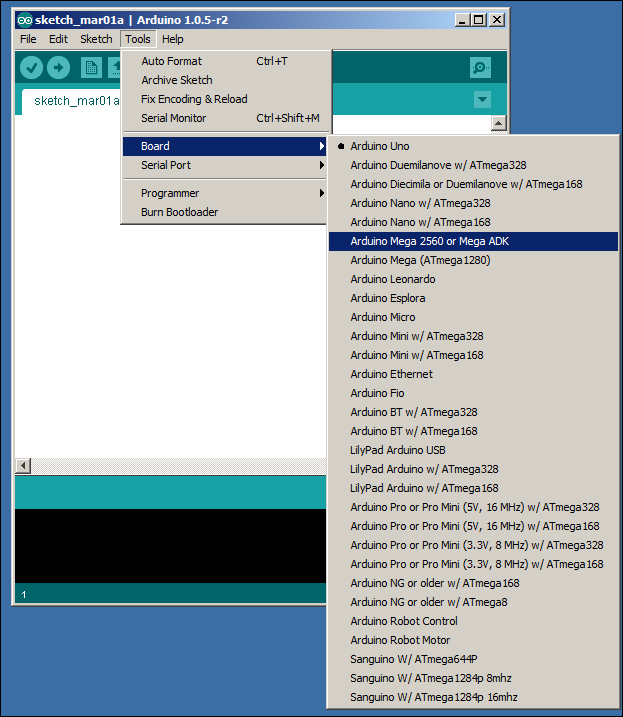Screen dimensions: 623x717
Task: Switch to the sketch_mar01a tab
Action: click(x=72, y=101)
